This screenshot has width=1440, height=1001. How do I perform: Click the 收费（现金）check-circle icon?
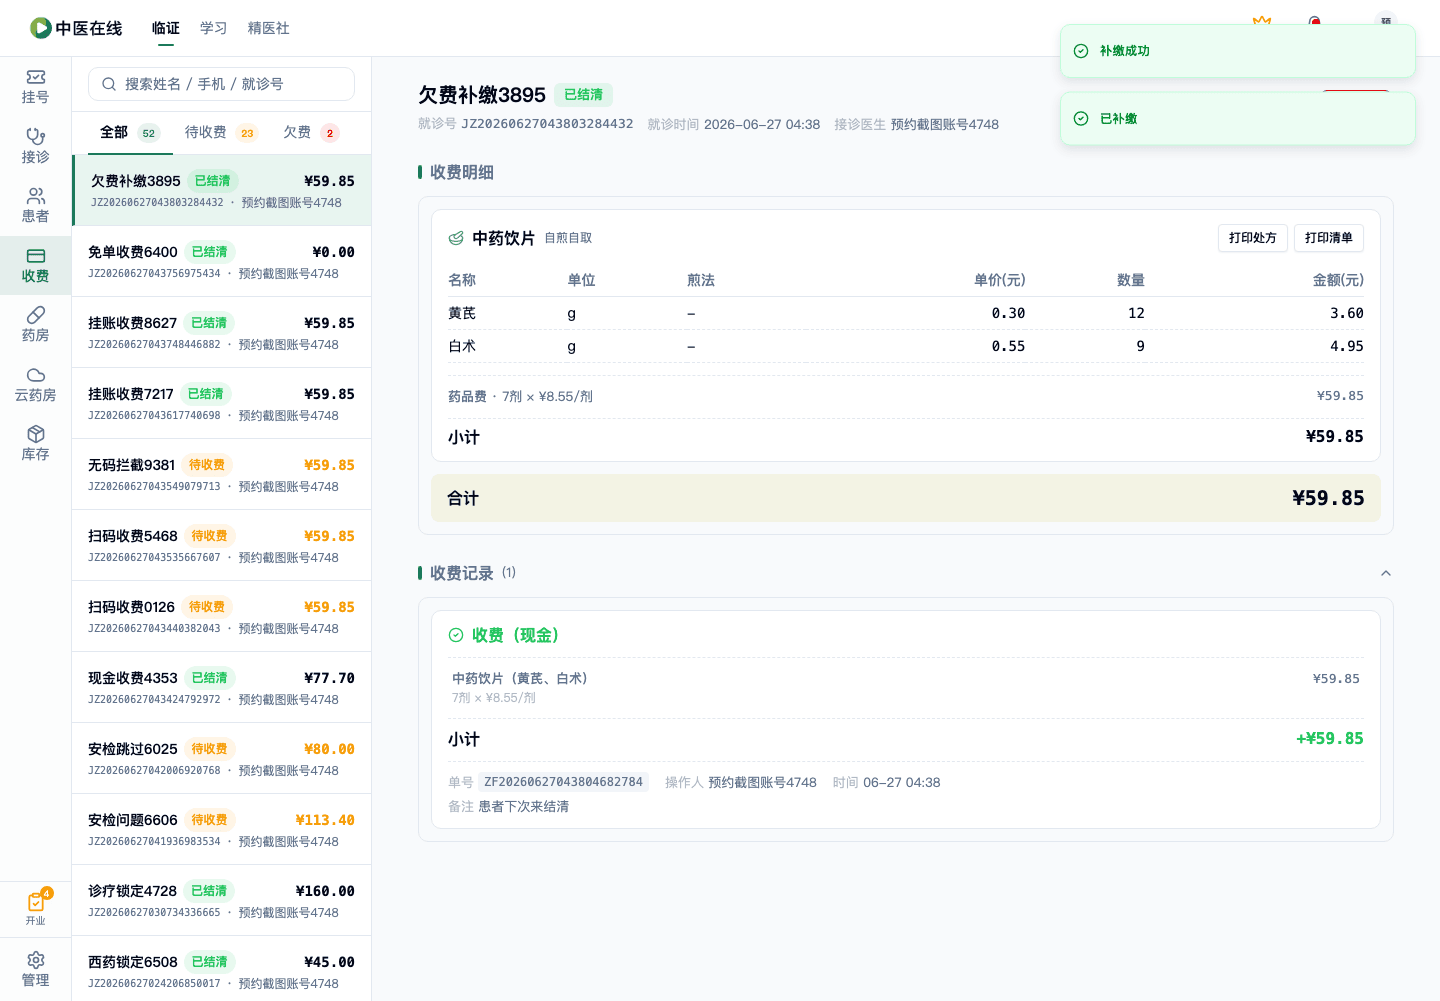click(x=456, y=635)
